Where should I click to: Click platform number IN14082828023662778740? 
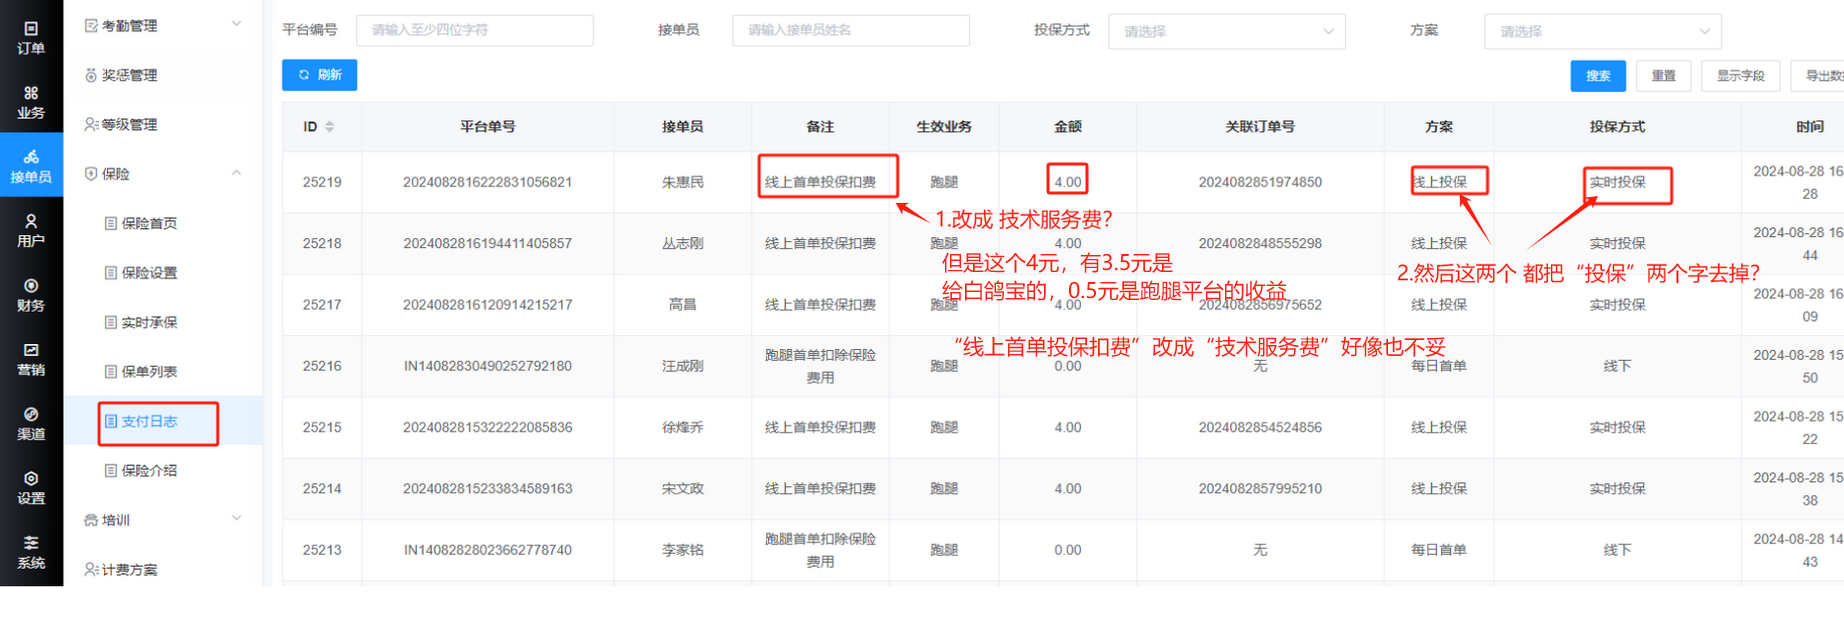[x=488, y=550]
